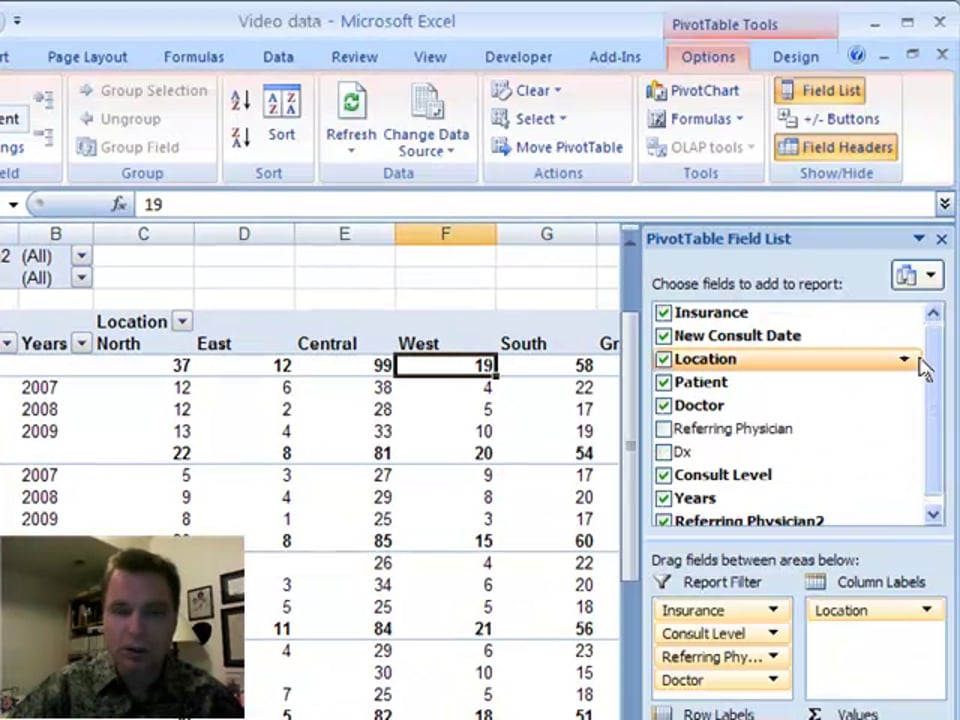Switch to the Formulas ribbon tab
Image resolution: width=960 pixels, height=720 pixels.
click(x=193, y=57)
